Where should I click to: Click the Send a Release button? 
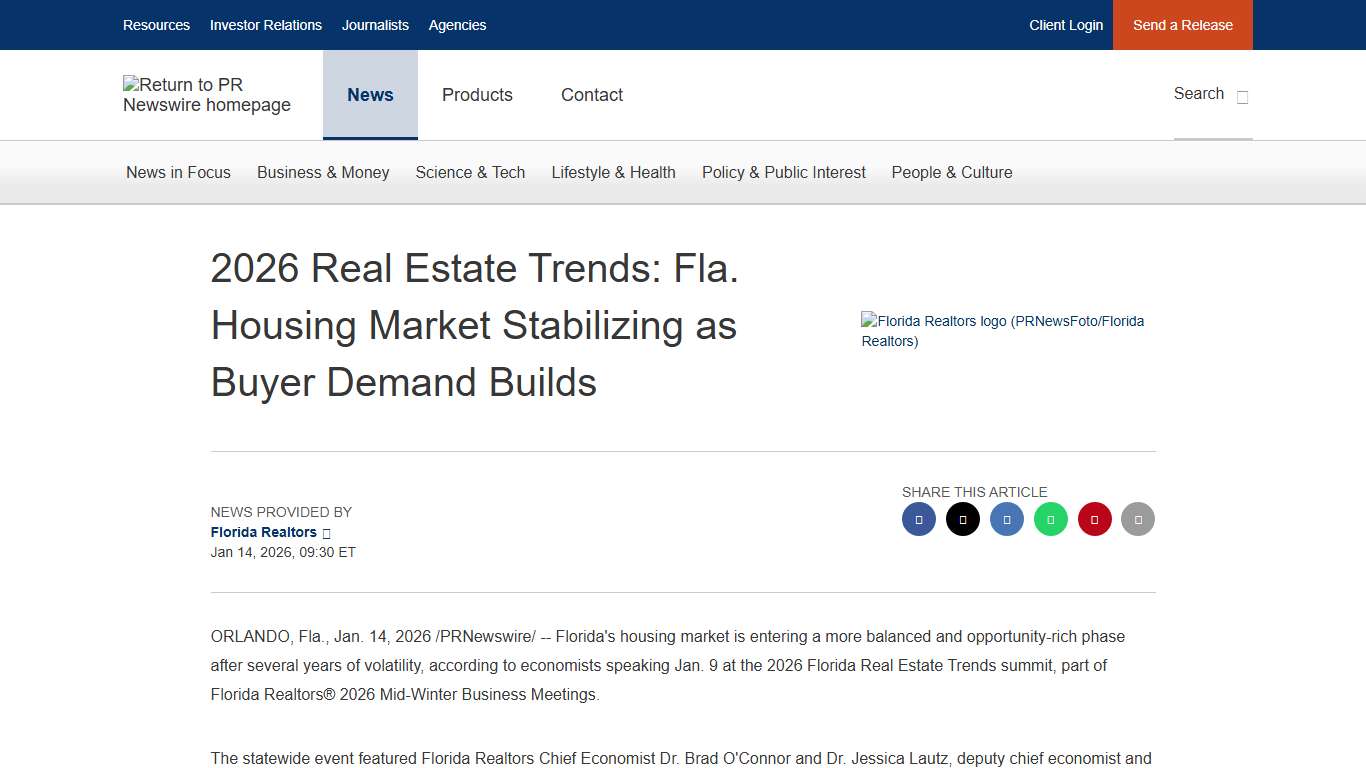(x=1182, y=25)
